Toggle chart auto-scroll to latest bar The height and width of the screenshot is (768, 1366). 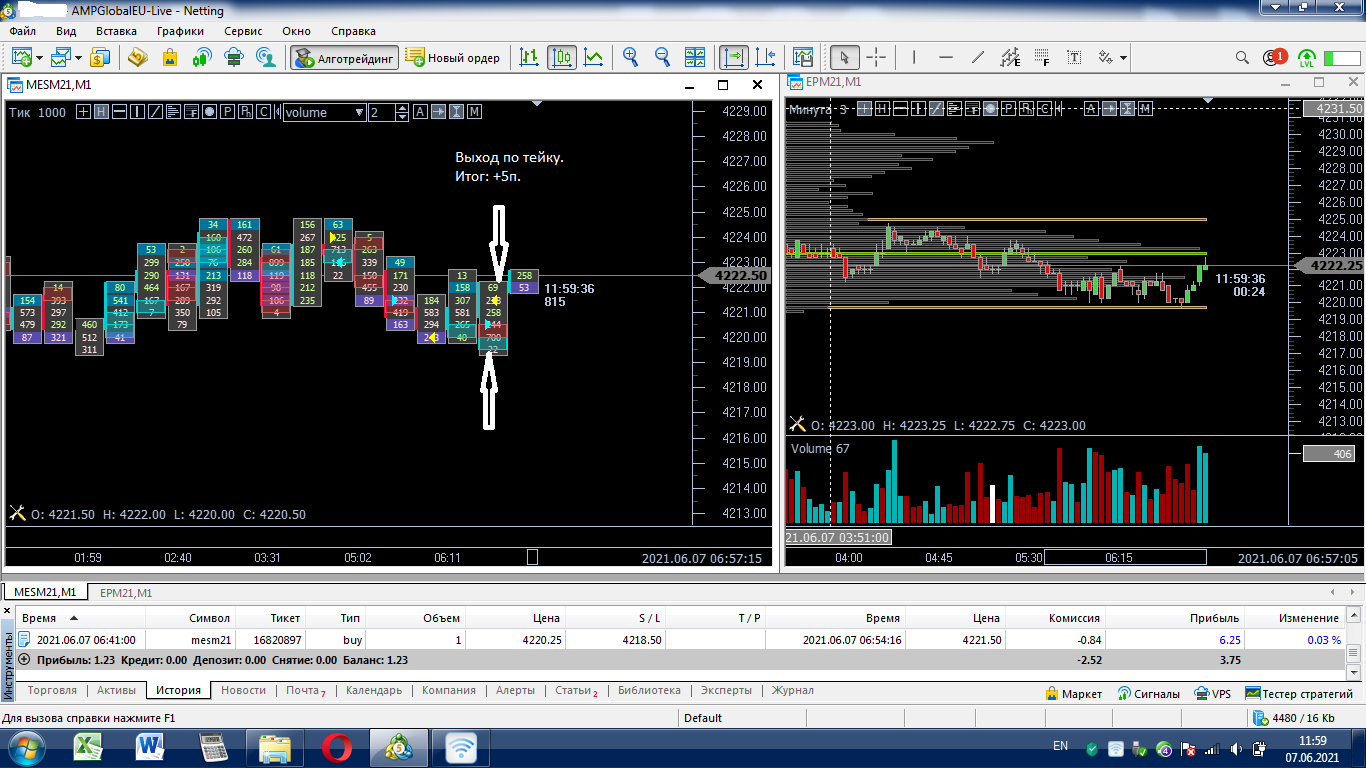(734, 57)
